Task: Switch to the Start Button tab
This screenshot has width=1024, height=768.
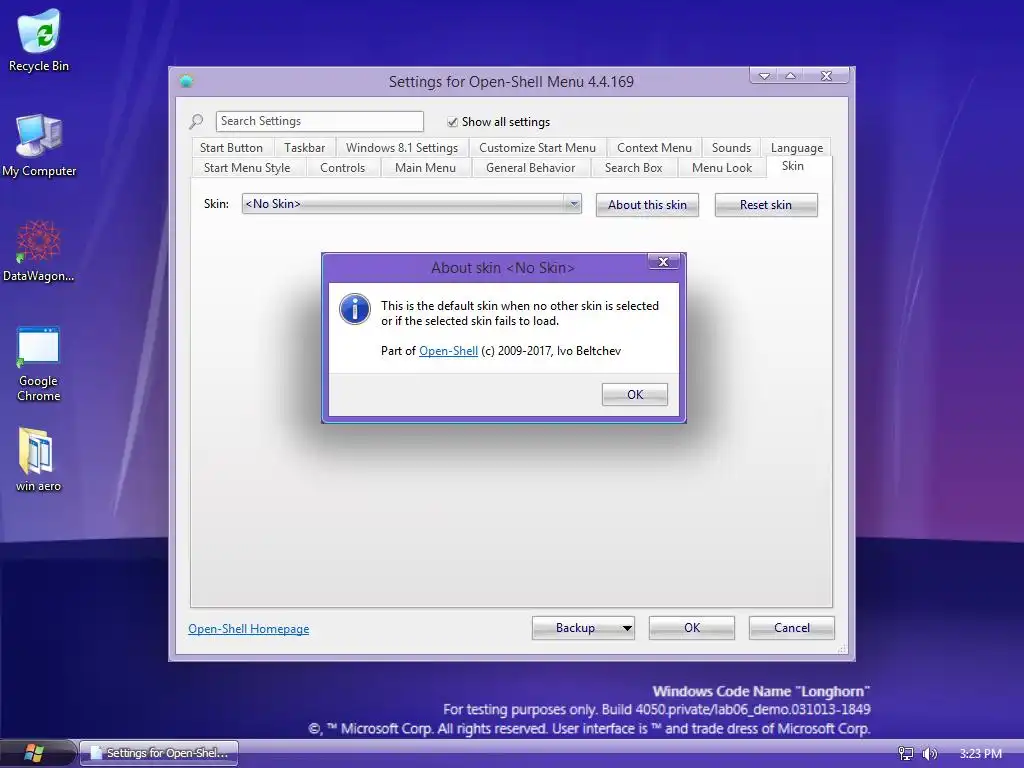Action: (231, 148)
